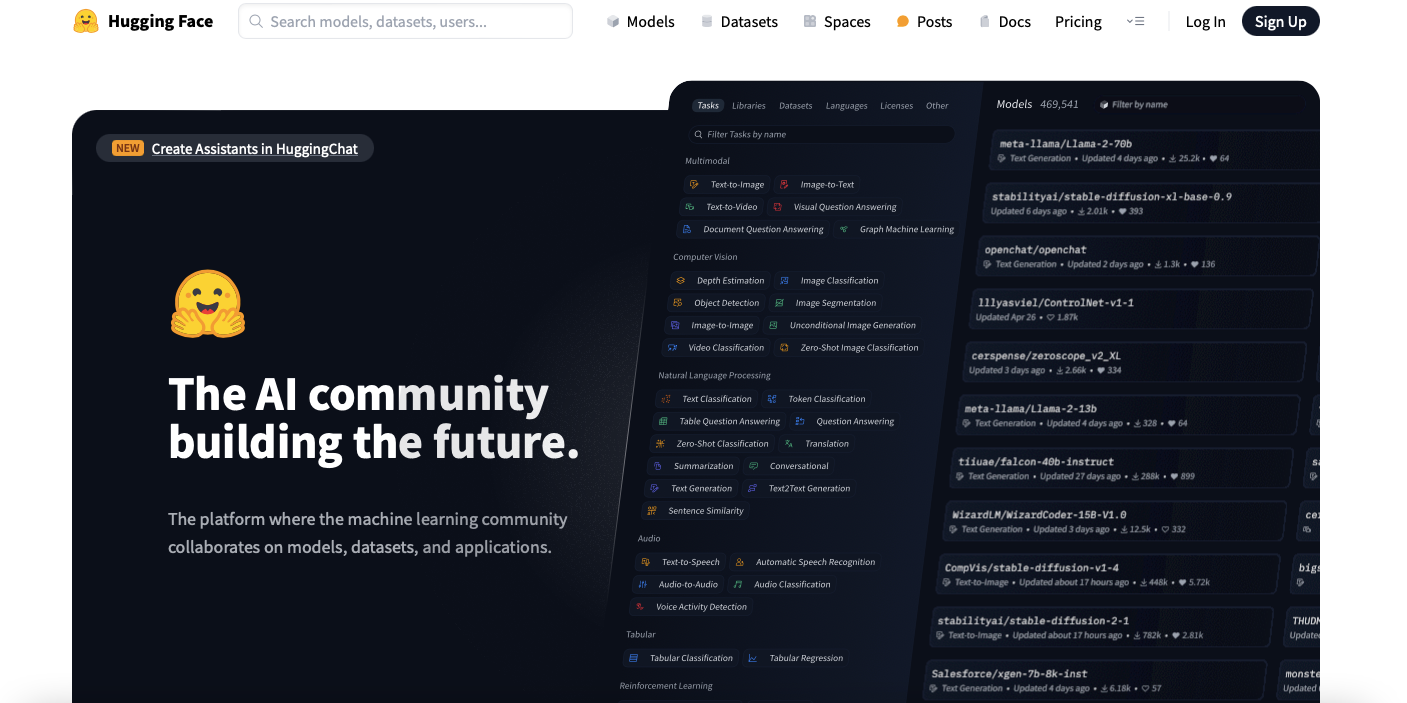
Task: Click the Table Question Answering task icon
Action: click(x=663, y=421)
